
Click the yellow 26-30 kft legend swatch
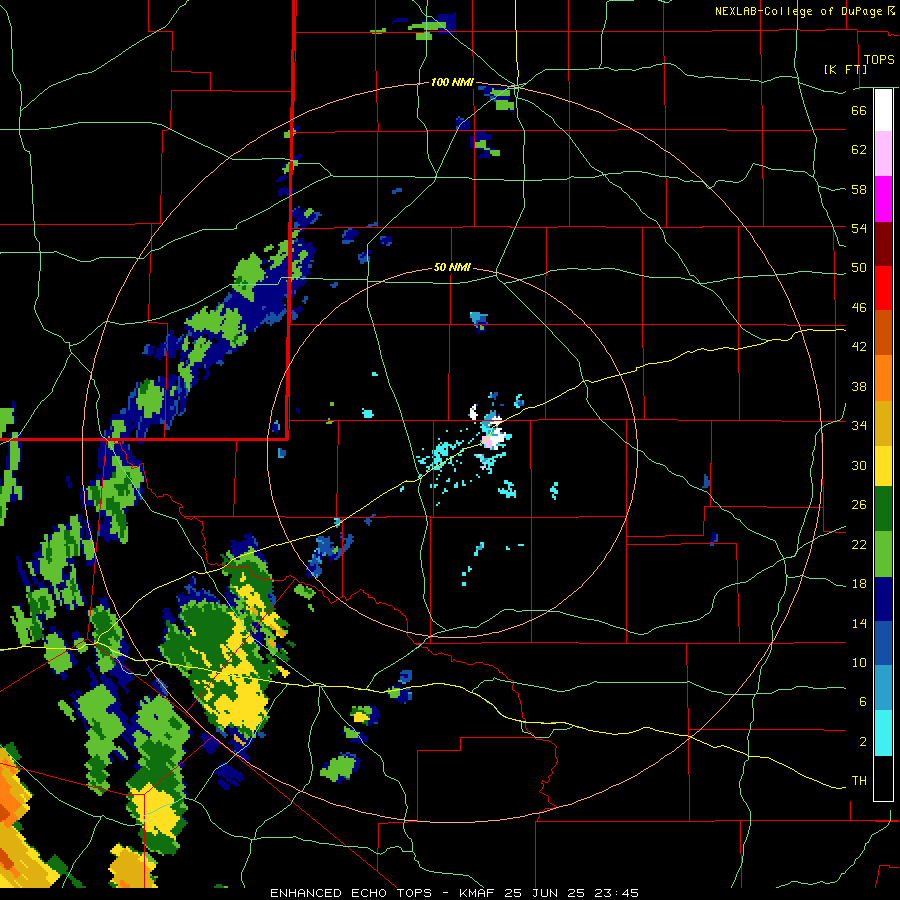point(883,466)
